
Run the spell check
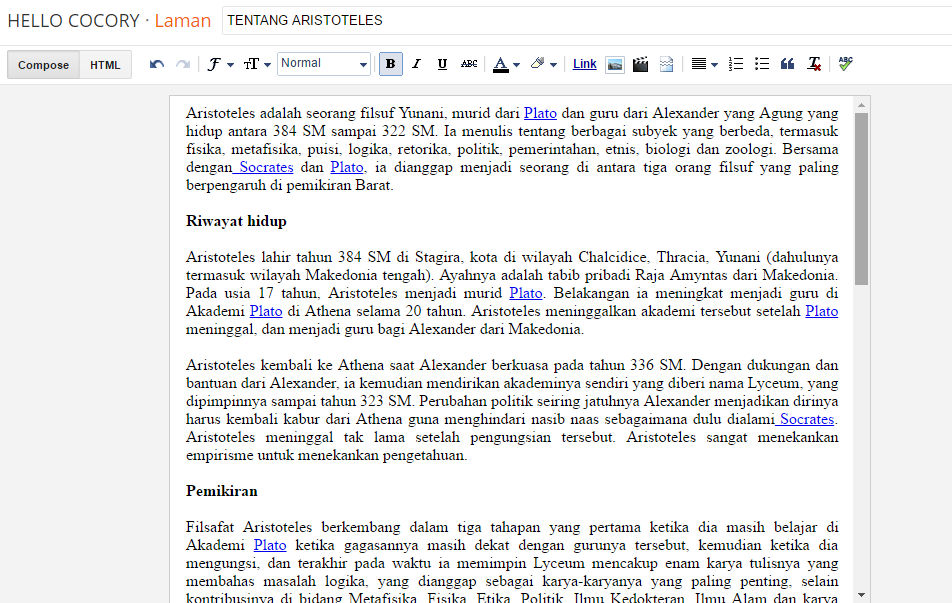tap(845, 64)
